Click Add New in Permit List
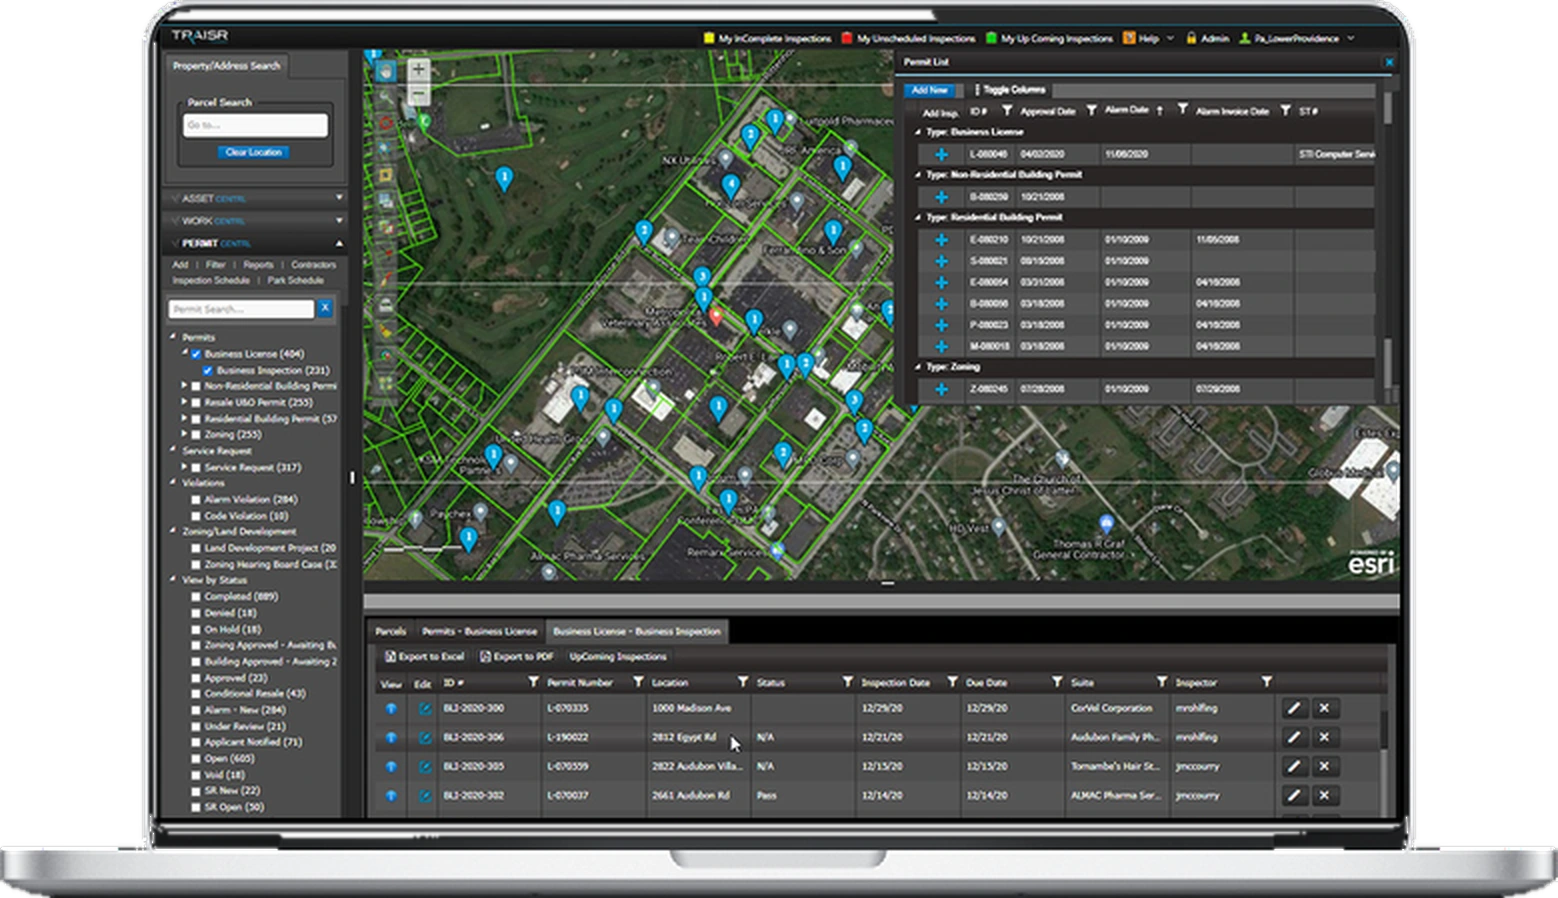 click(x=929, y=90)
